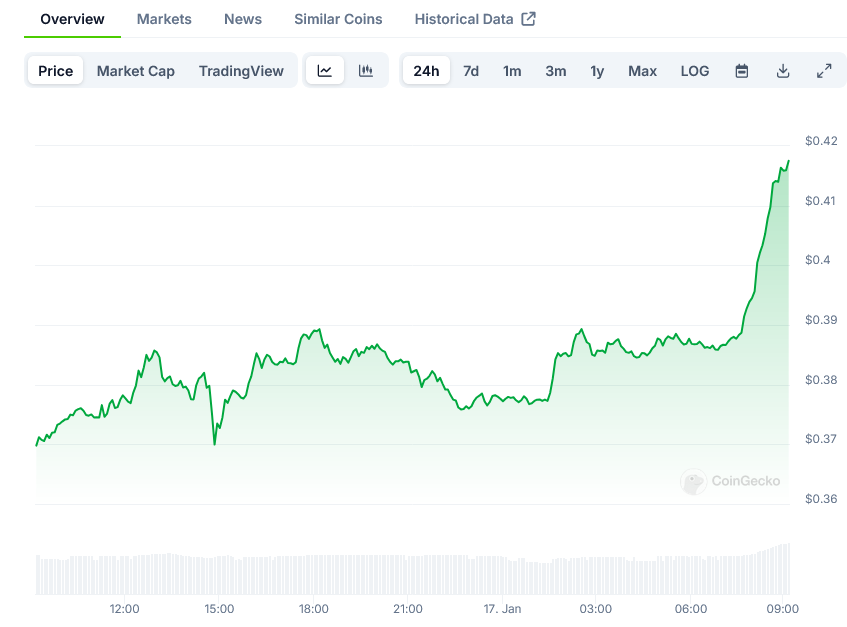Switch chart to Market Cap
Screen dimensions: 847x627
coord(136,71)
